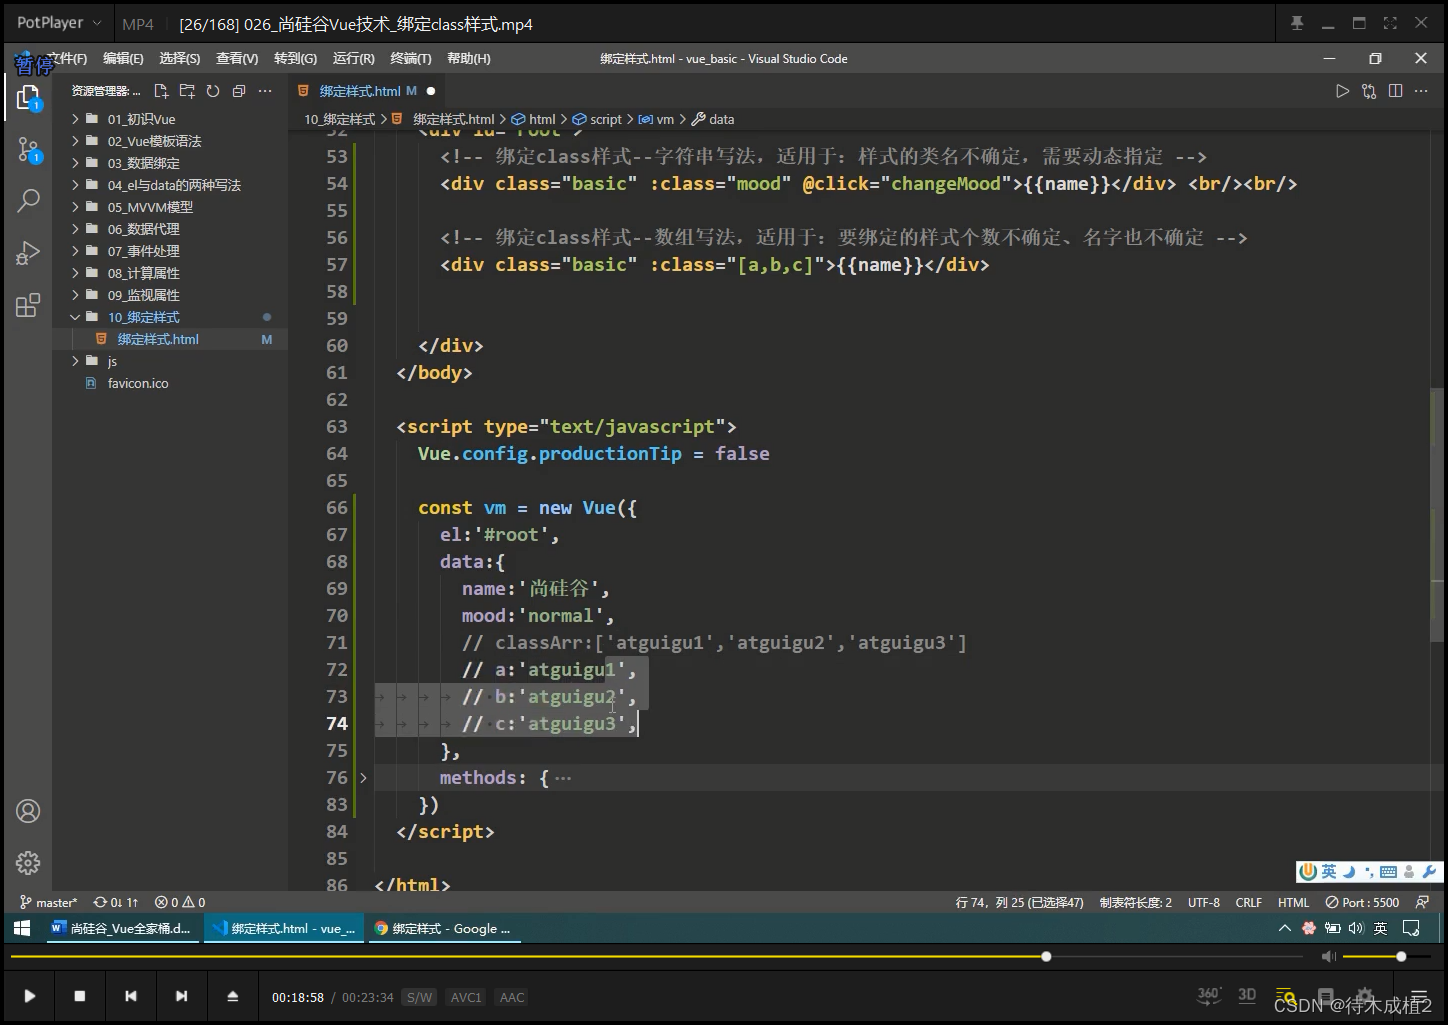
Task: Toggle PotPlayer fullscreen mode
Action: click(1390, 23)
